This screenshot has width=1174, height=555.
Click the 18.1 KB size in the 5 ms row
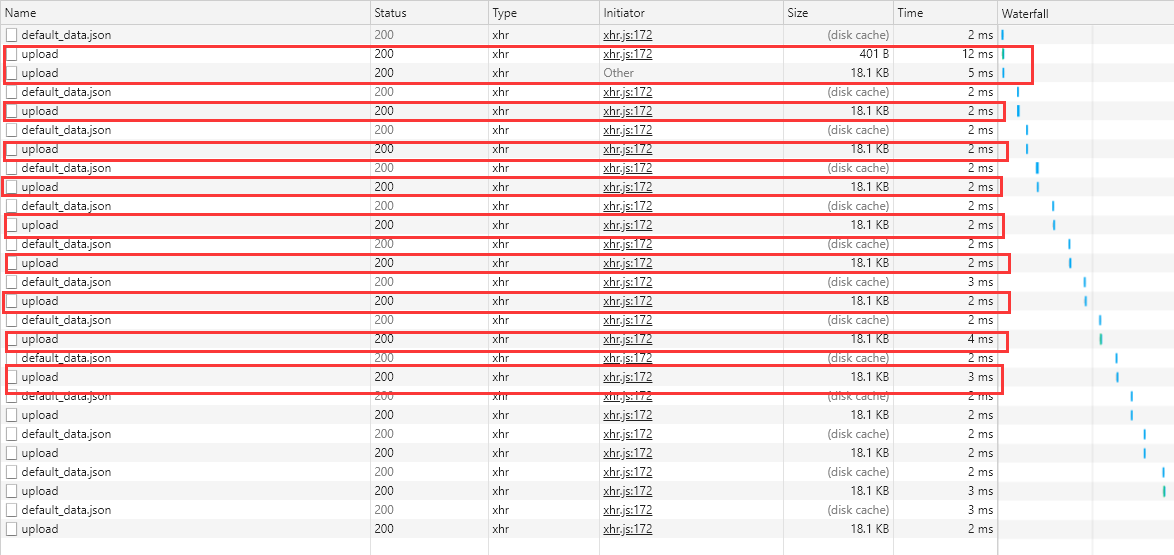click(x=870, y=73)
